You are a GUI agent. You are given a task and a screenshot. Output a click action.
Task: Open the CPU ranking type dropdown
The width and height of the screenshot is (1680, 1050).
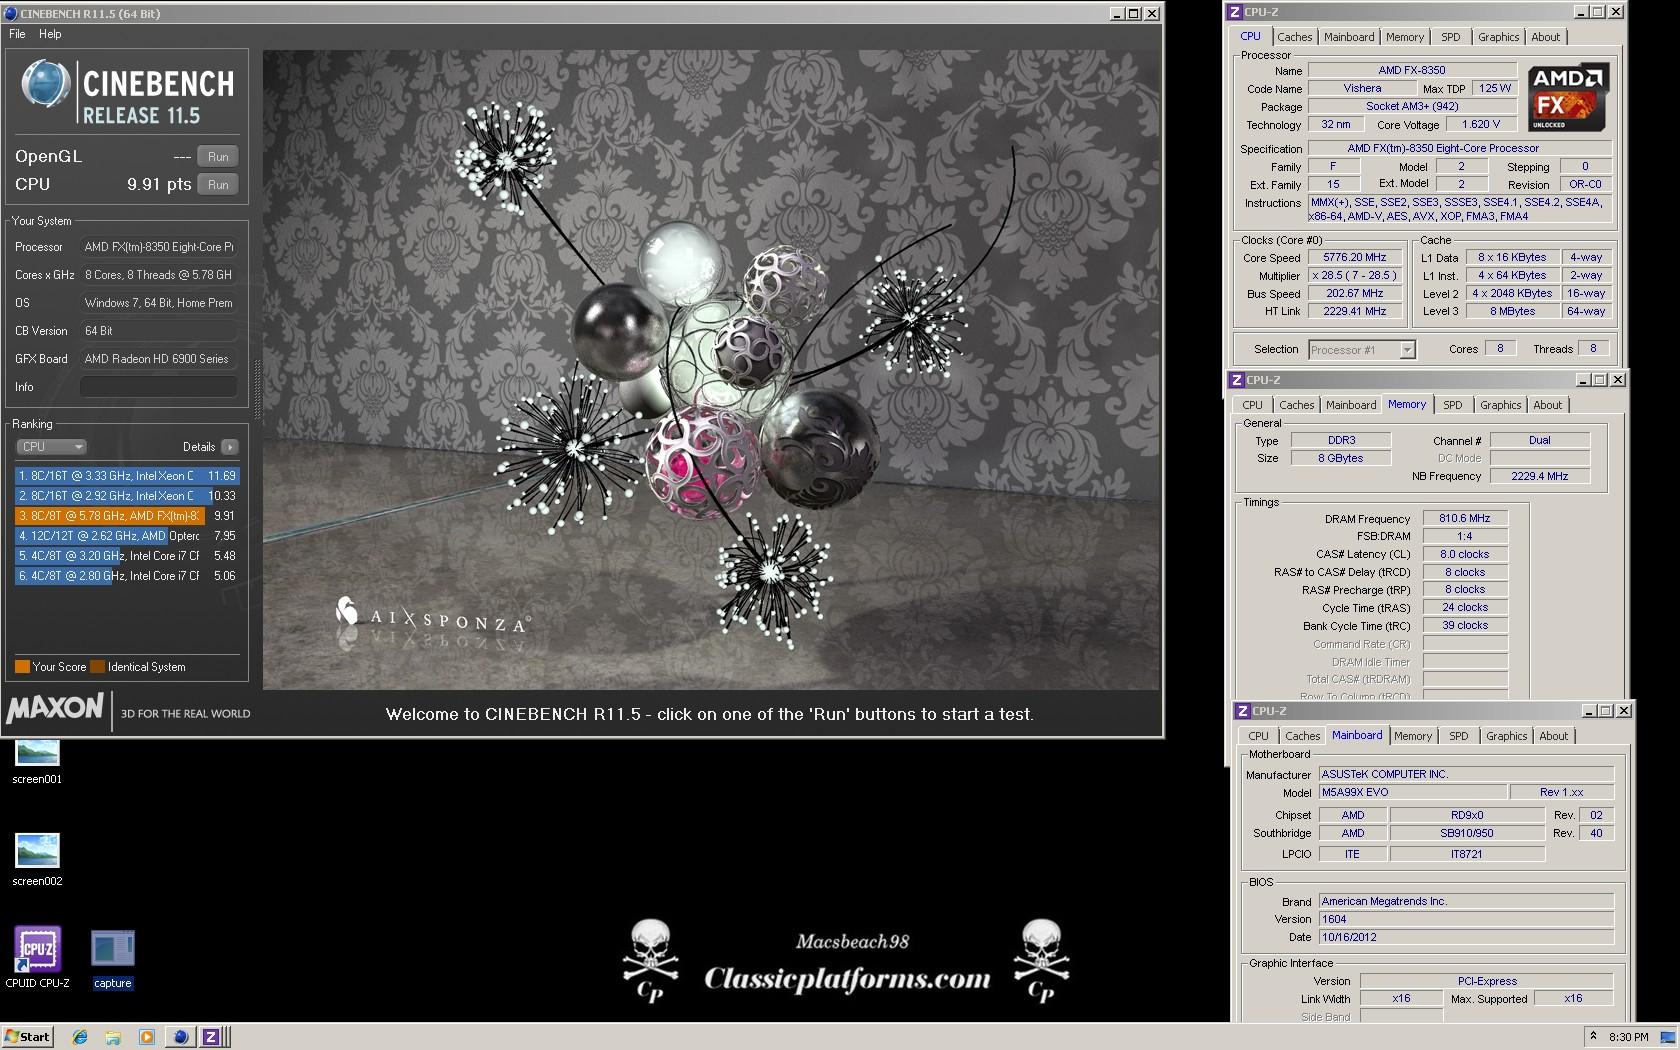coord(51,447)
